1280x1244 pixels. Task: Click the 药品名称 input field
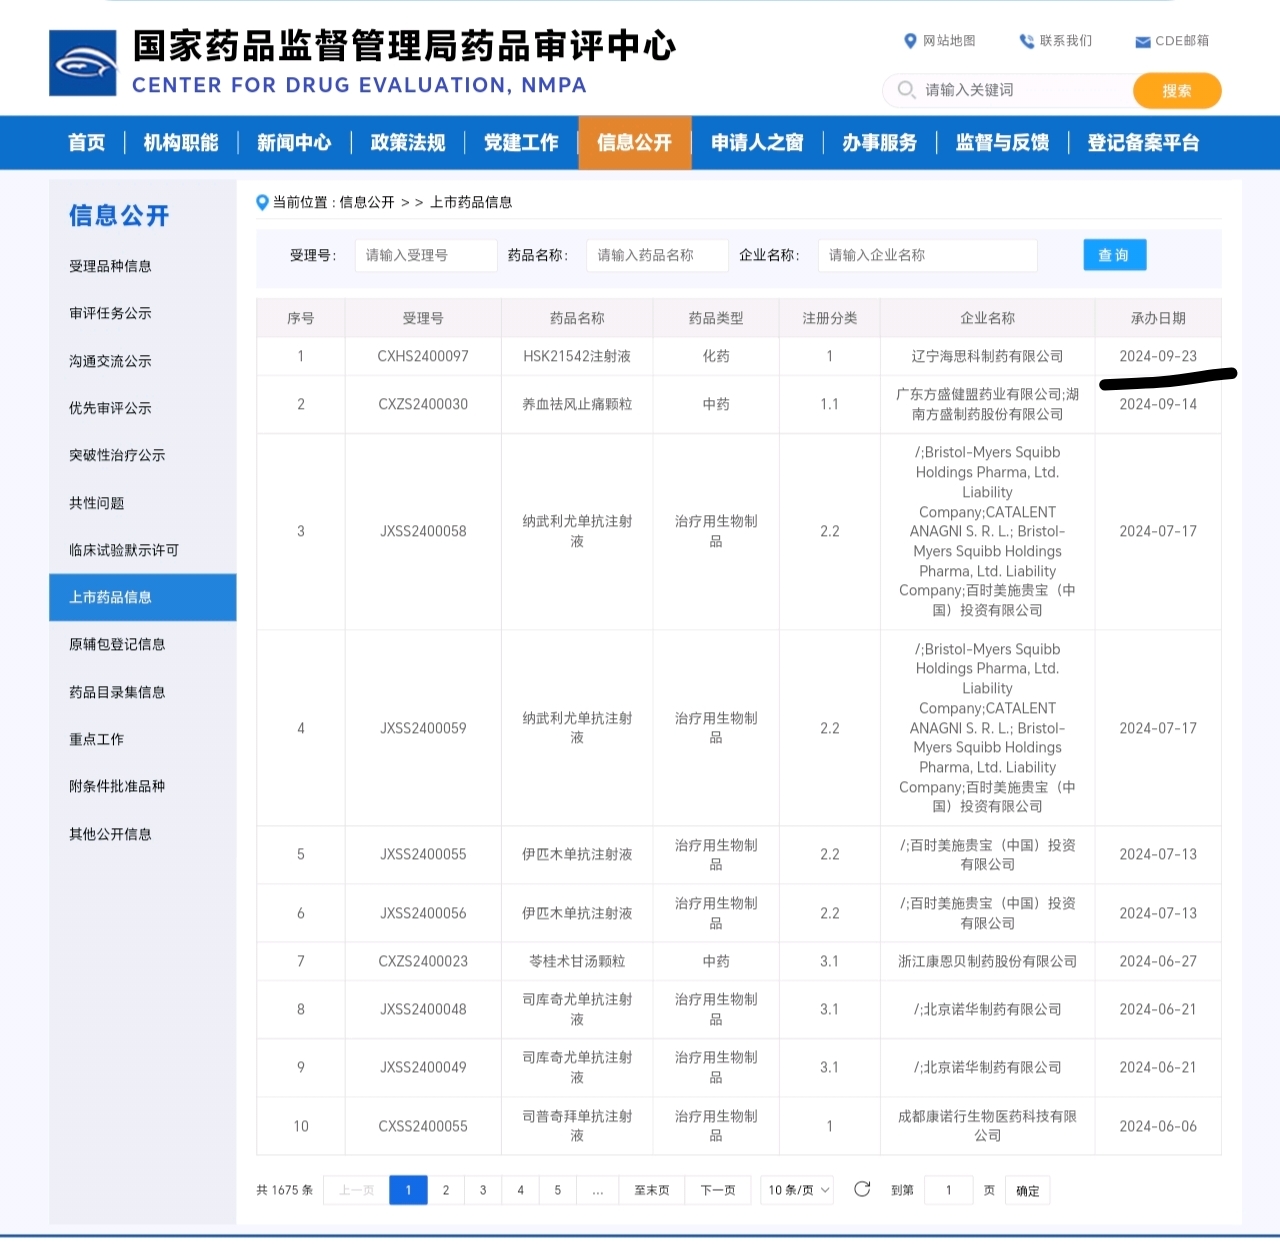click(x=657, y=255)
